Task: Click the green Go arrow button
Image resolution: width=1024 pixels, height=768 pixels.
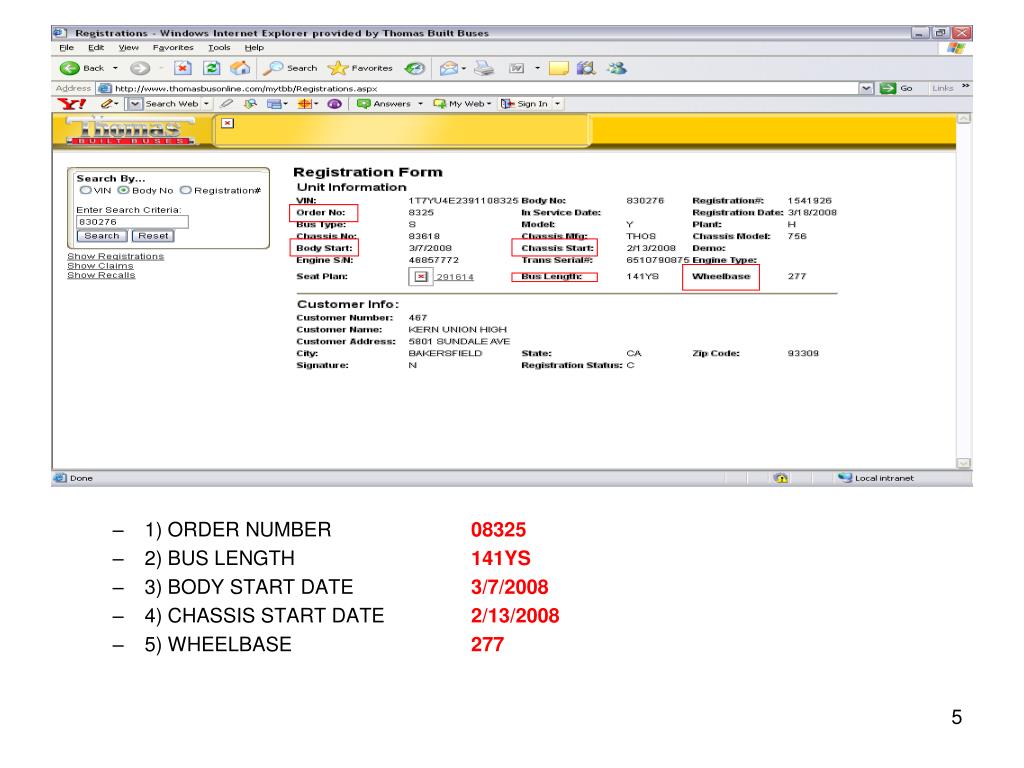Action: (x=888, y=88)
